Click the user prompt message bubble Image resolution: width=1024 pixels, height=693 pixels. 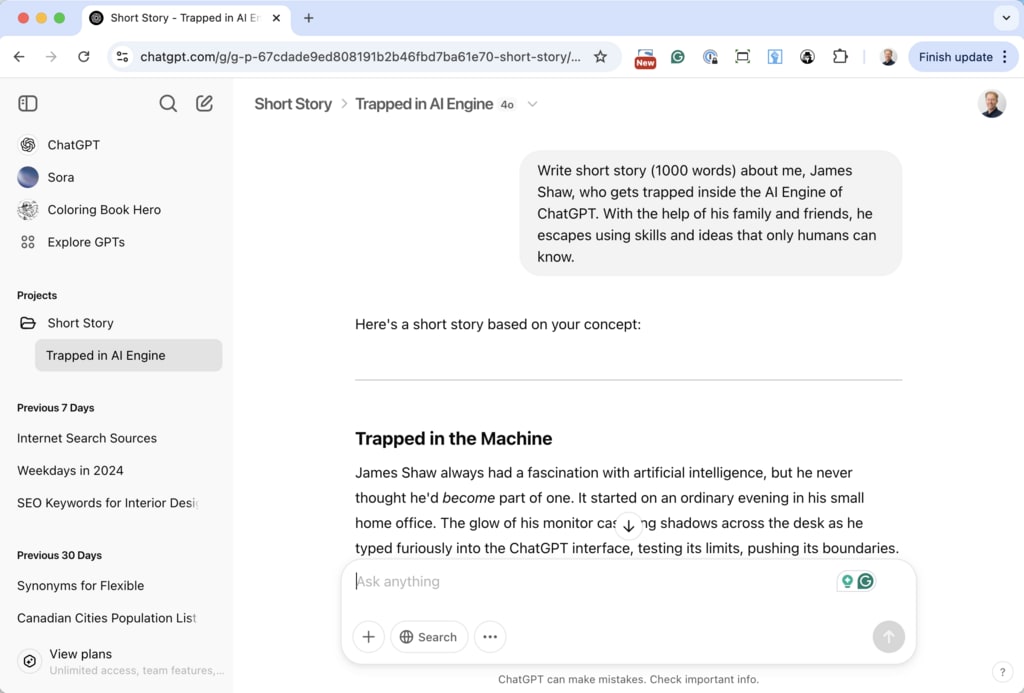(711, 214)
